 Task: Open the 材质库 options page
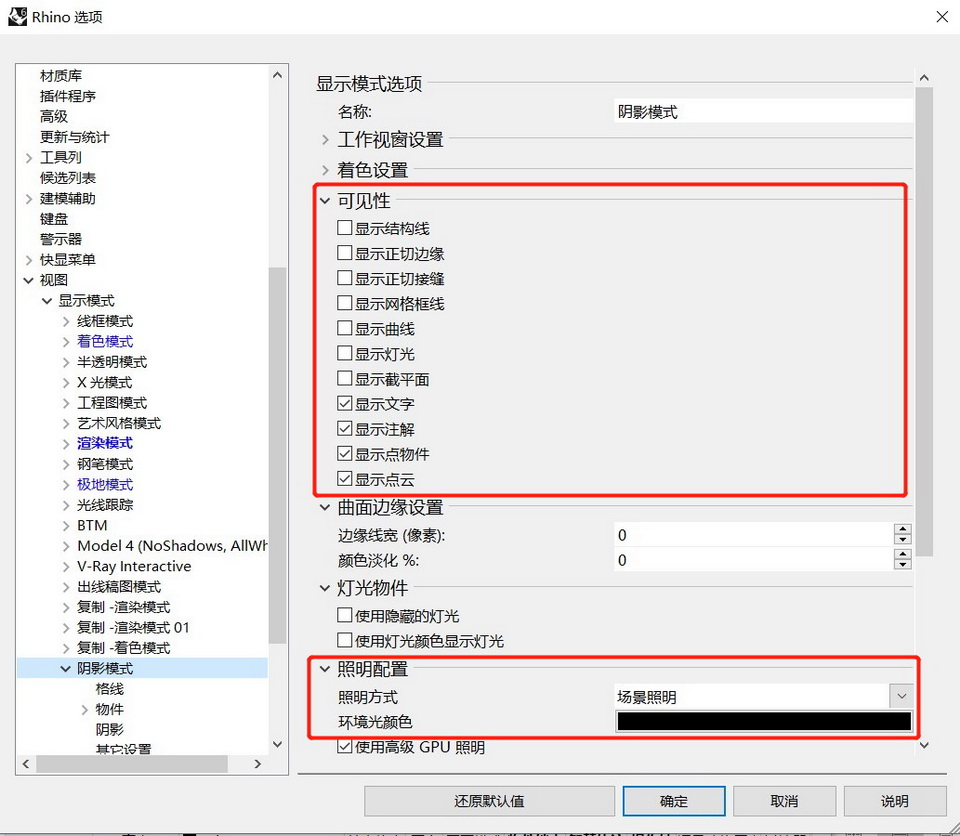click(x=61, y=76)
